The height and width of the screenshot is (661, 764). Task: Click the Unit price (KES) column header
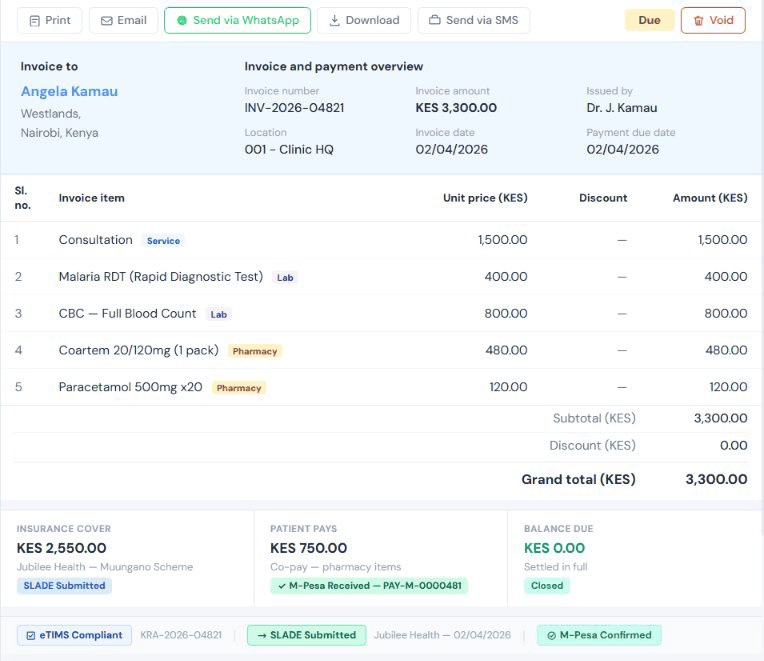pos(485,198)
